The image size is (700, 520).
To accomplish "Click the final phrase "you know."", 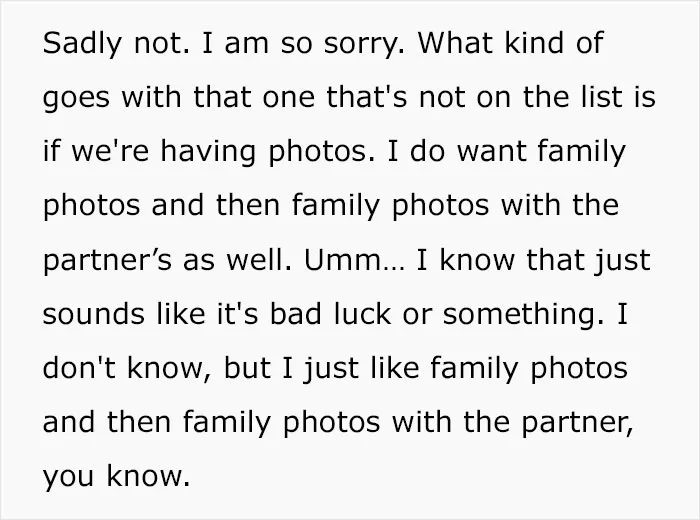I will tap(117, 478).
